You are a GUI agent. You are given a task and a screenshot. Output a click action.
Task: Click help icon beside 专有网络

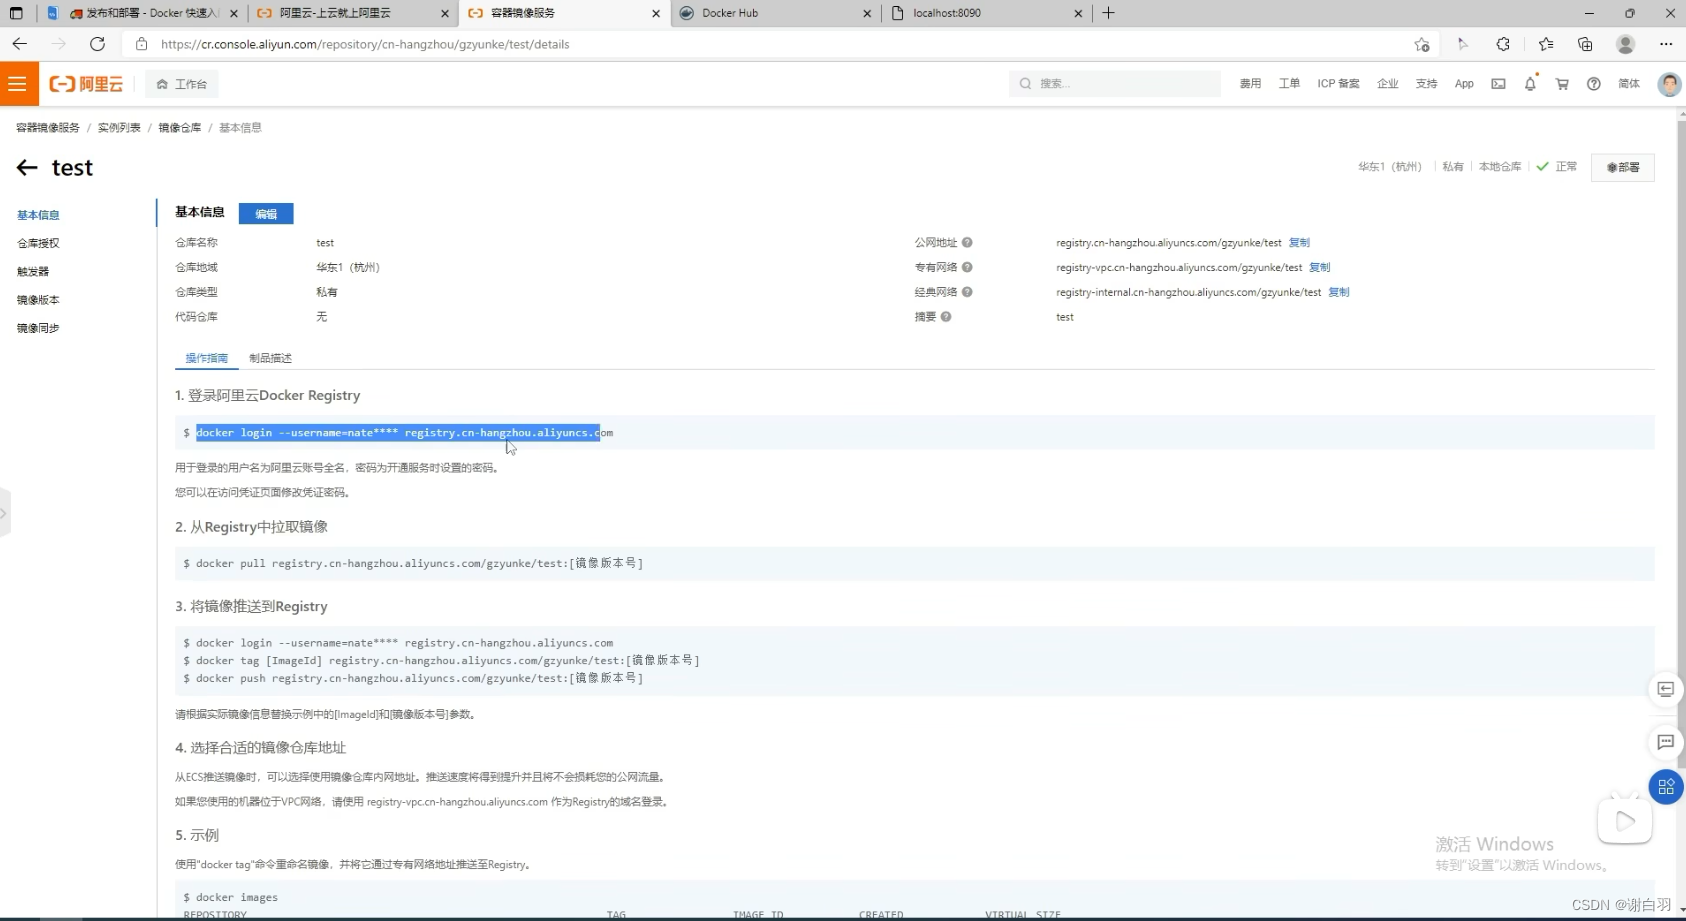[x=967, y=268]
